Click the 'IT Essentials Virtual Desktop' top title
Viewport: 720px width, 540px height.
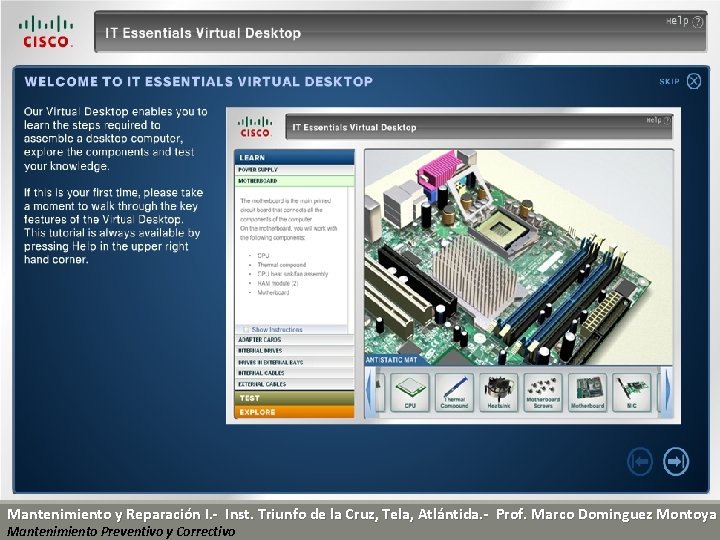pos(203,33)
